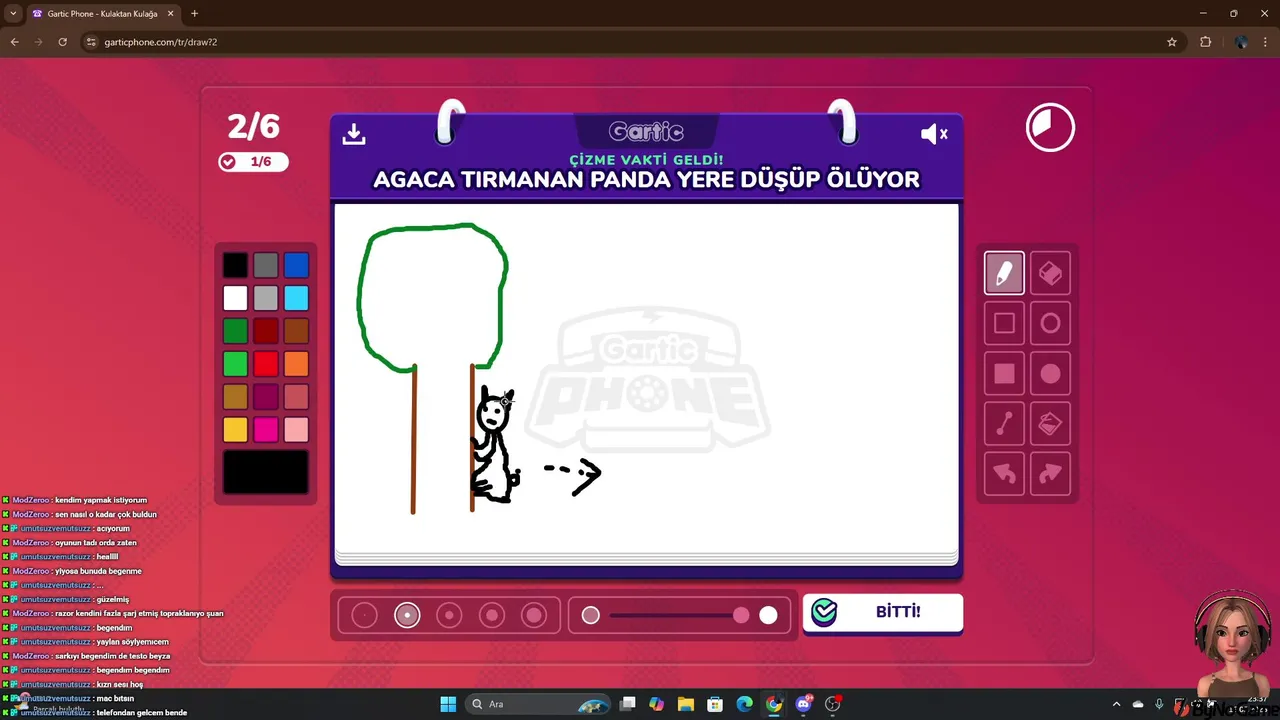This screenshot has height=720, width=1280.
Task: Click the 1/6 players done indicator
Action: pyautogui.click(x=253, y=162)
